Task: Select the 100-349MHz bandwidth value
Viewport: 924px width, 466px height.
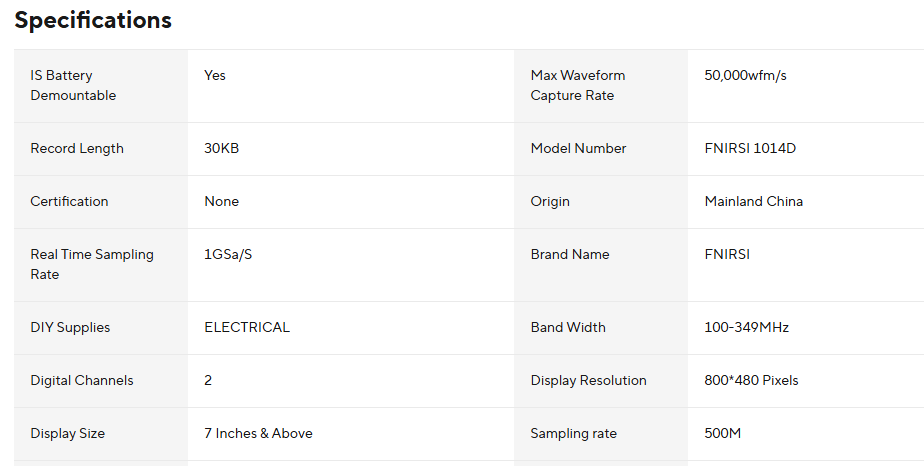Action: pos(746,327)
